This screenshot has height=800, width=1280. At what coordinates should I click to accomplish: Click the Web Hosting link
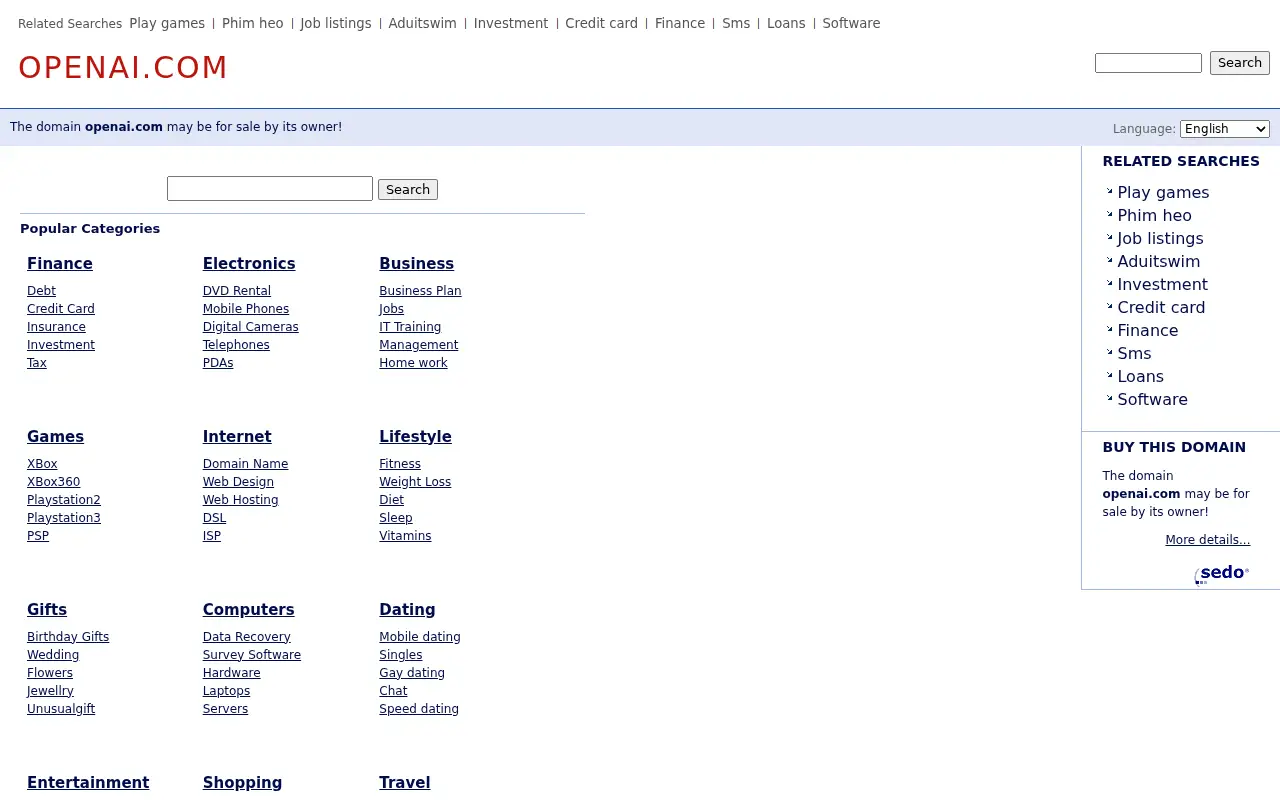(x=241, y=500)
